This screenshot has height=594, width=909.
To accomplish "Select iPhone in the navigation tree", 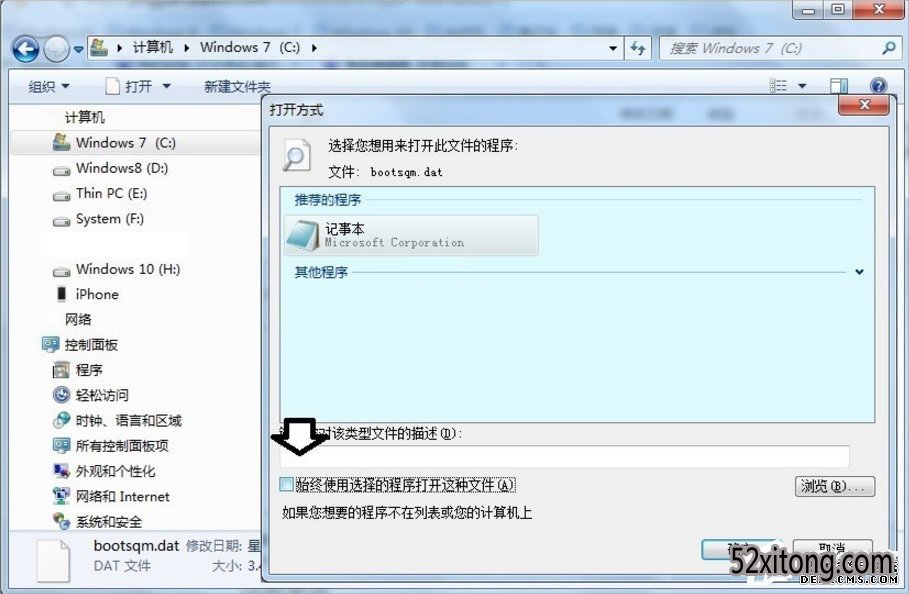I will pyautogui.click(x=97, y=294).
